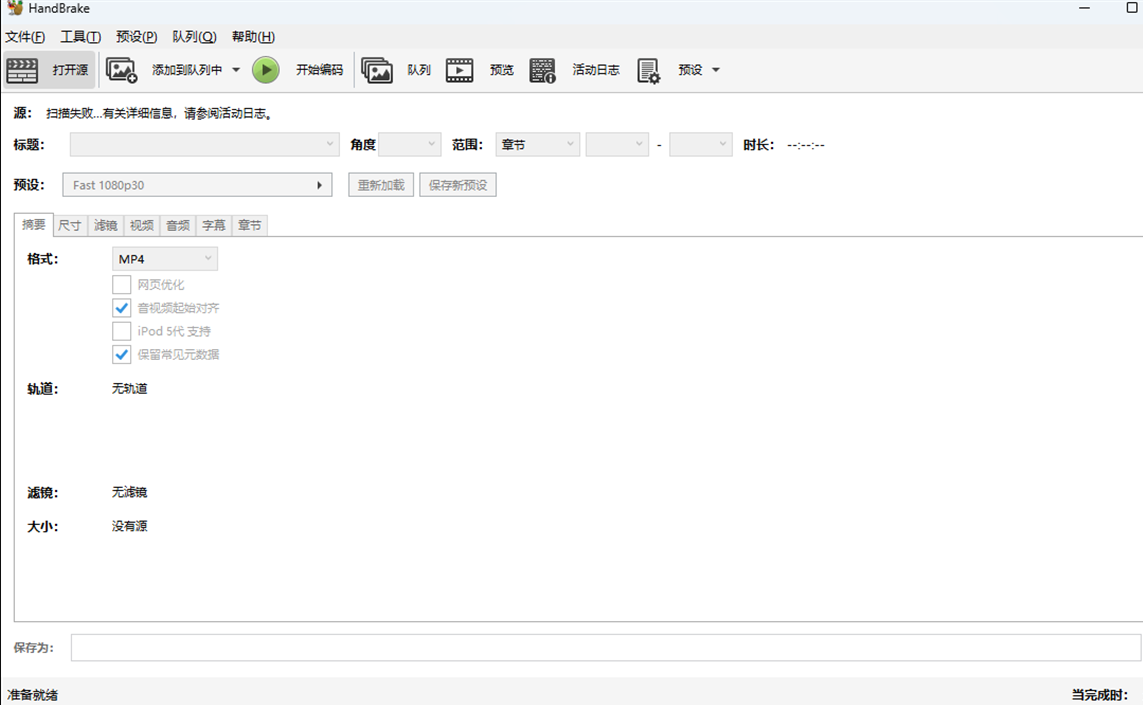Open Activity Log icon in toolbar

542,70
